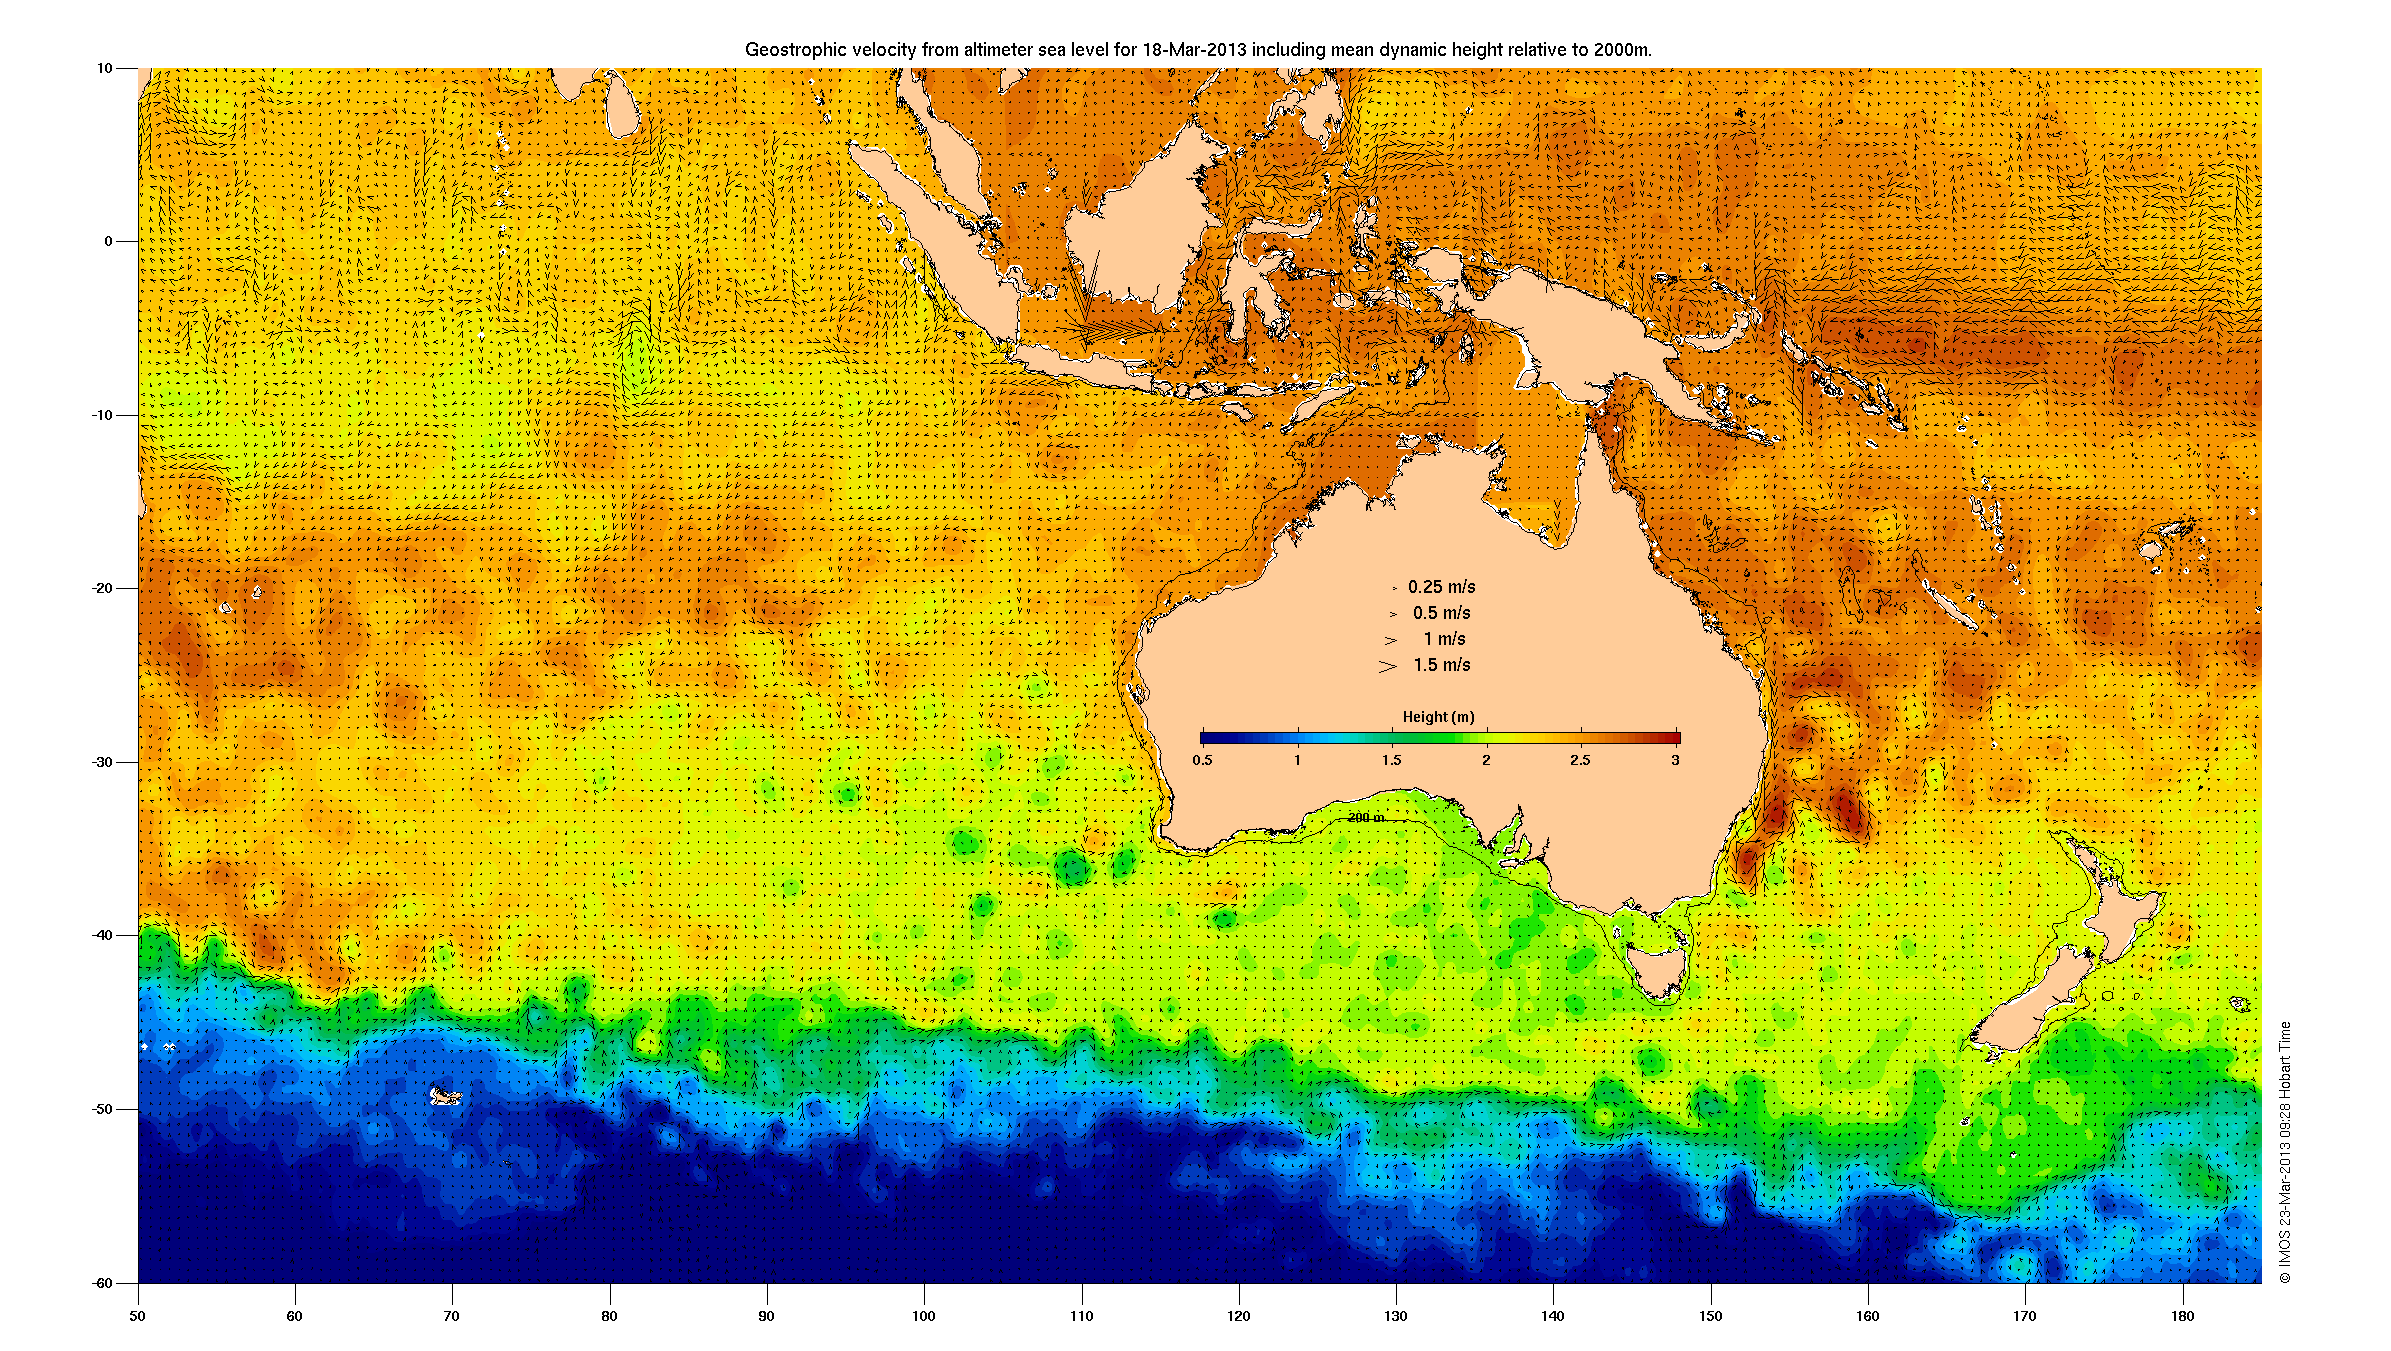Click latitude axis label -30

[103, 762]
